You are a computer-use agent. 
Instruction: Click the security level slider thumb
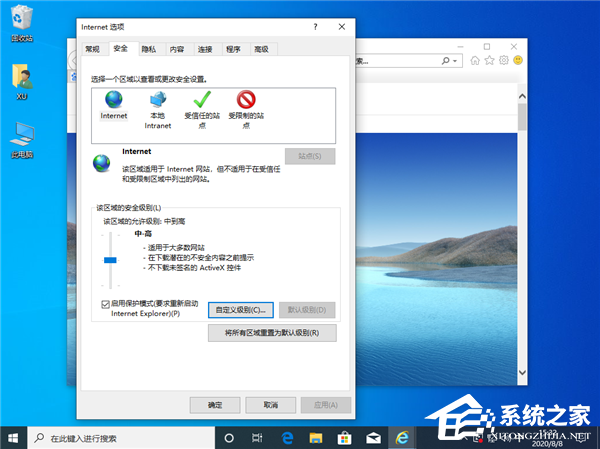pyautogui.click(x=110, y=260)
